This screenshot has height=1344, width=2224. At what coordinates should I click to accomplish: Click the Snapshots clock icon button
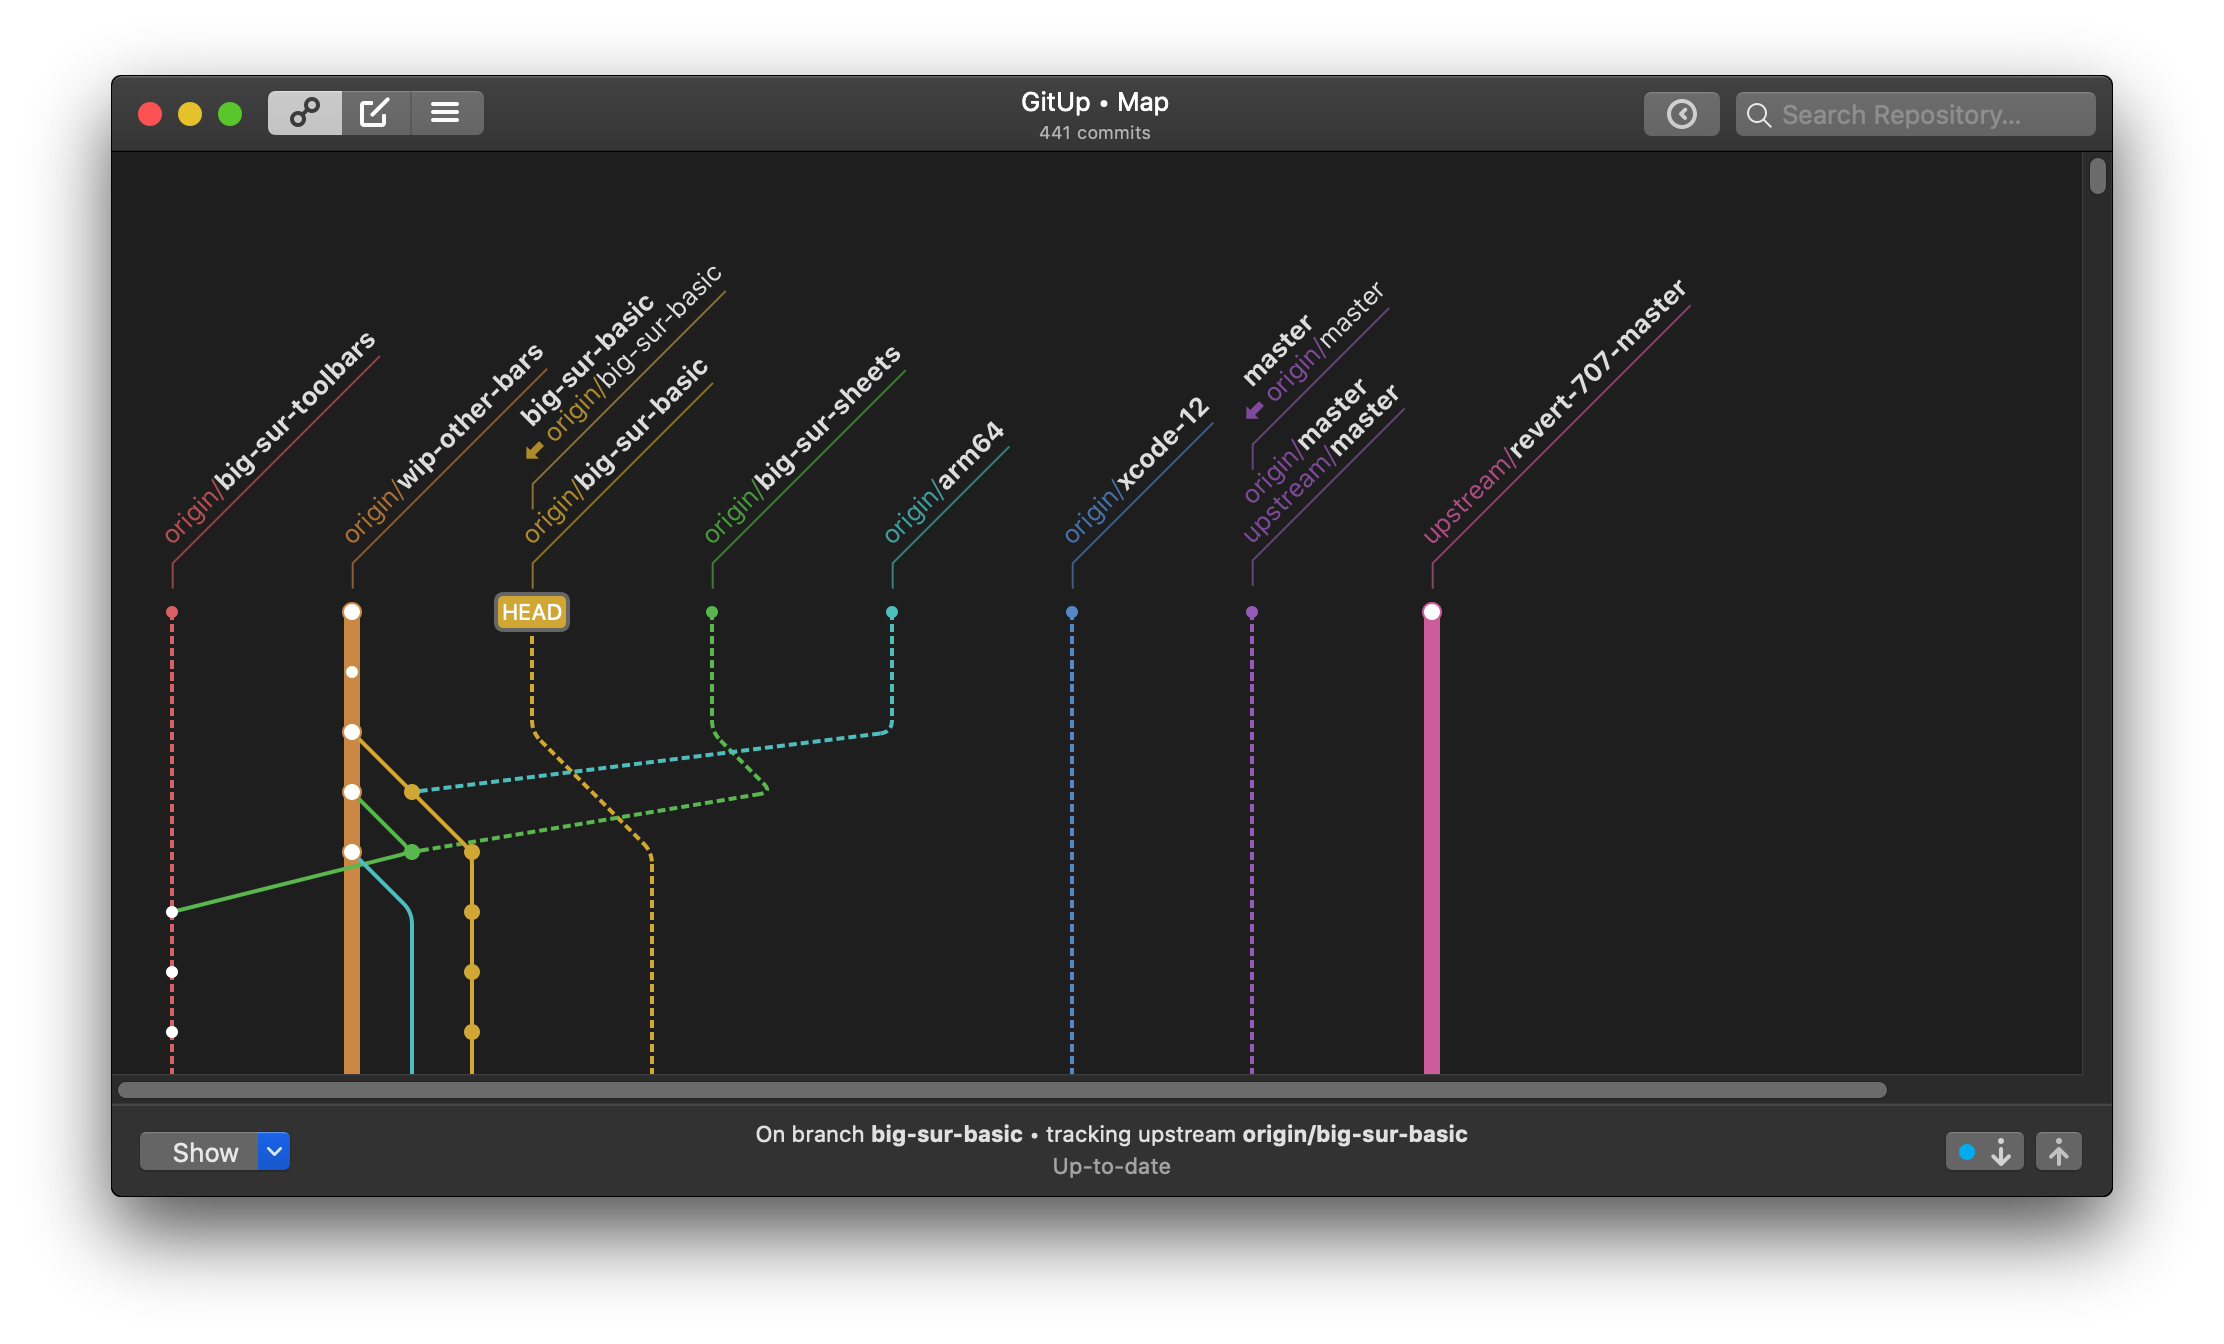pos(1681,114)
